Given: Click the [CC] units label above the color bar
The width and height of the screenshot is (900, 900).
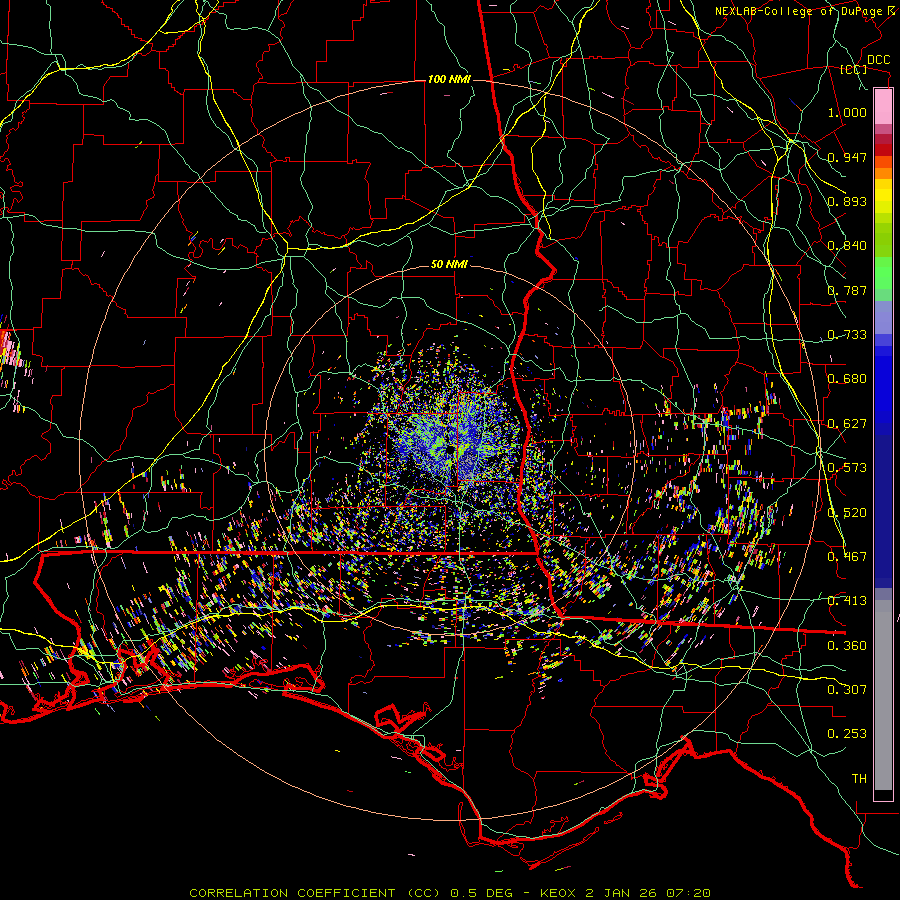Looking at the screenshot, I should [854, 69].
